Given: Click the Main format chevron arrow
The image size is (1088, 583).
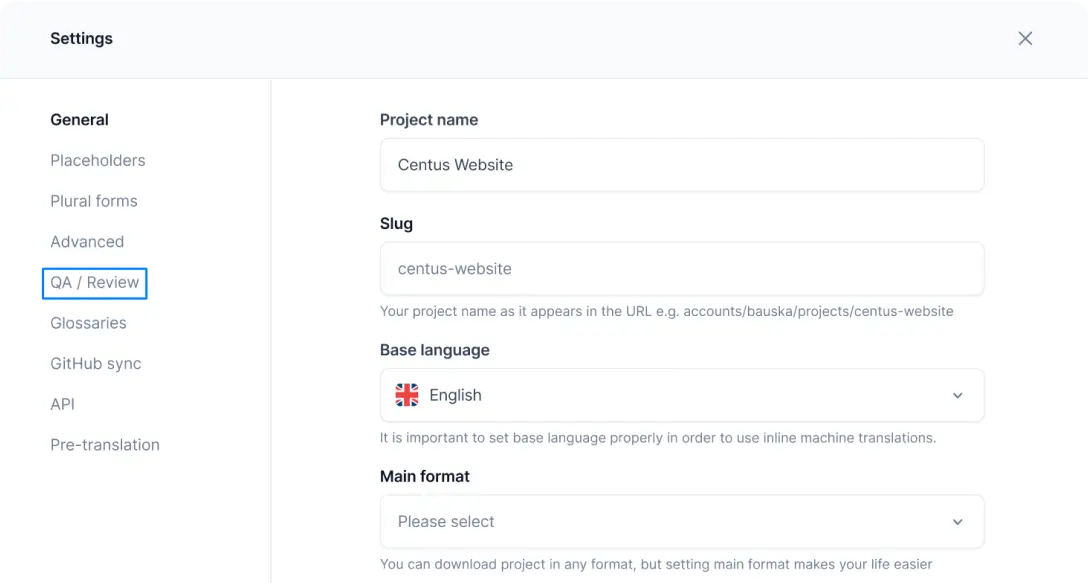Looking at the screenshot, I should 957,522.
